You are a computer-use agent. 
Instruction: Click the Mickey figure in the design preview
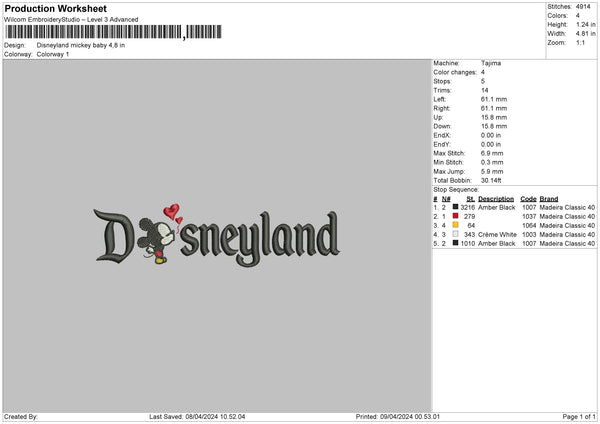156,240
